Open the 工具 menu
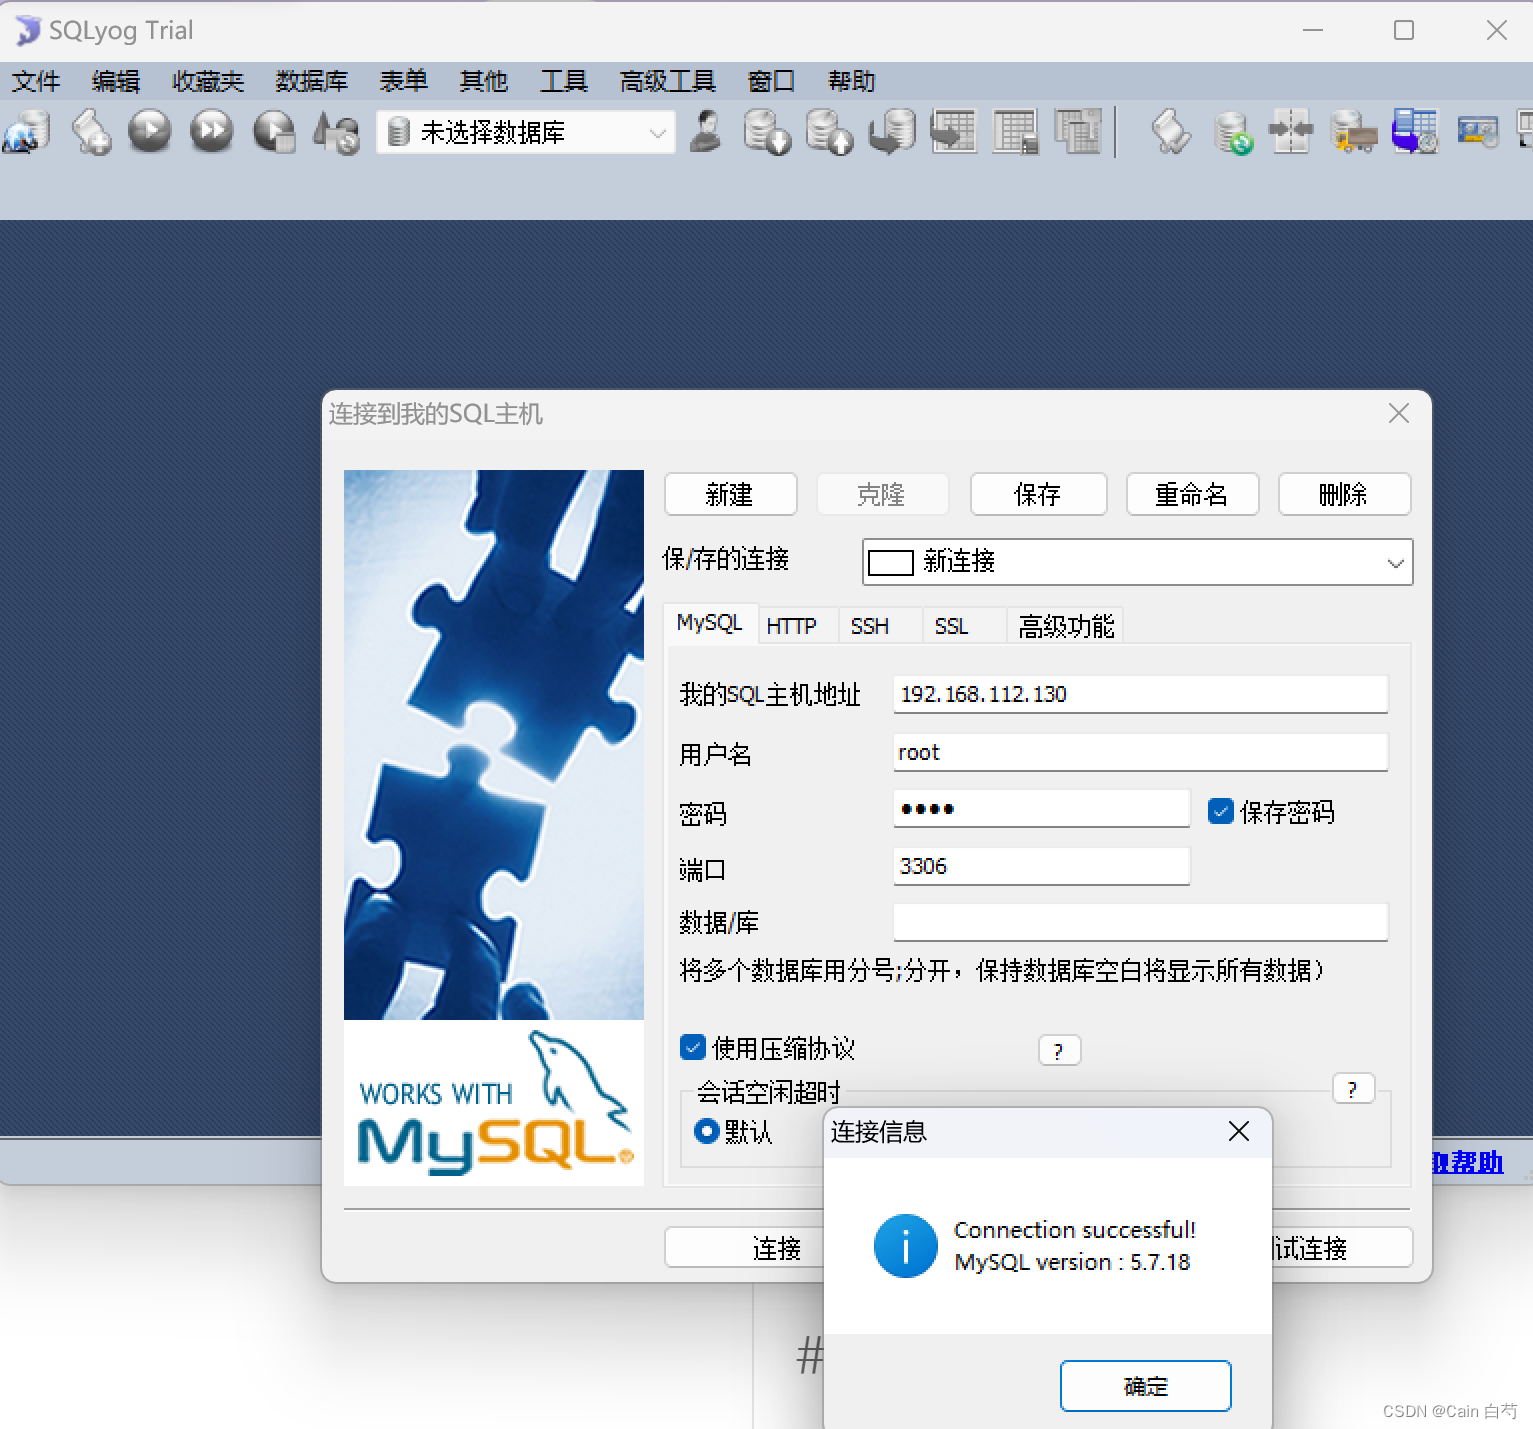Screen dimensions: 1533x1429 coord(564,81)
